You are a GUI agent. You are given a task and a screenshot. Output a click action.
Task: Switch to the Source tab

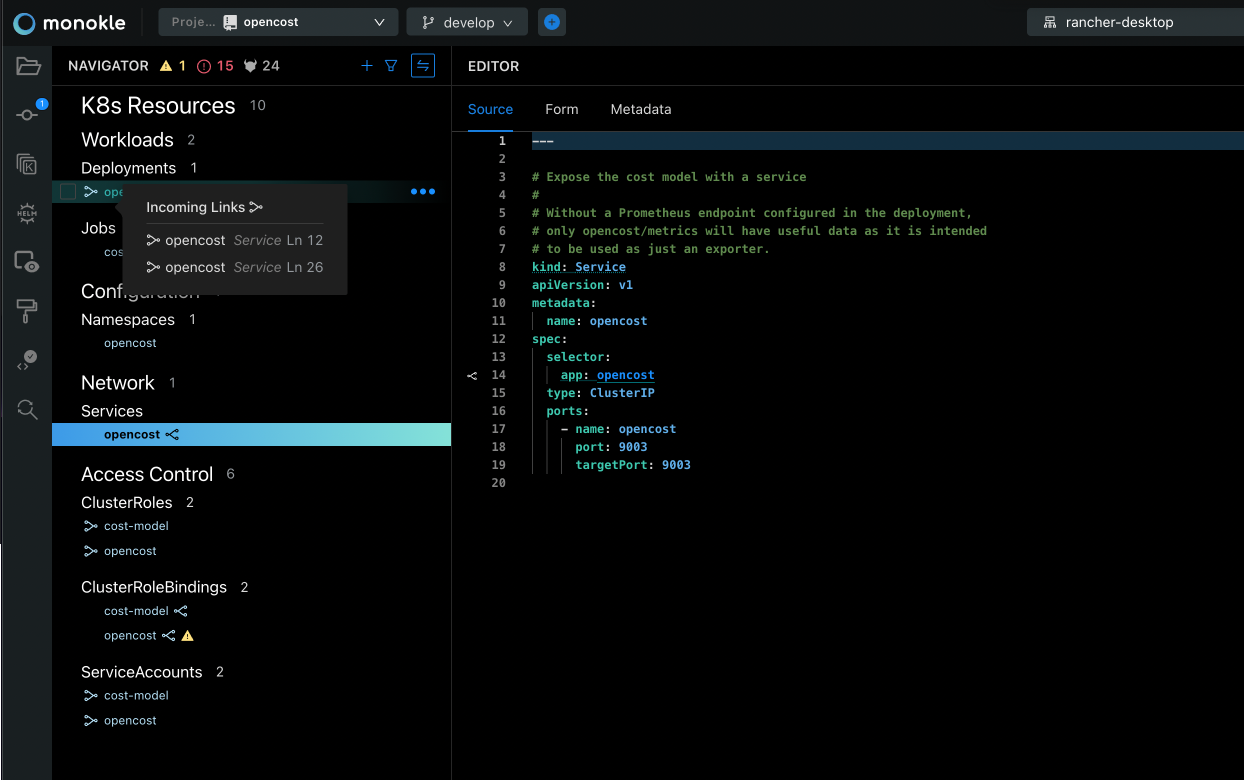(x=490, y=109)
